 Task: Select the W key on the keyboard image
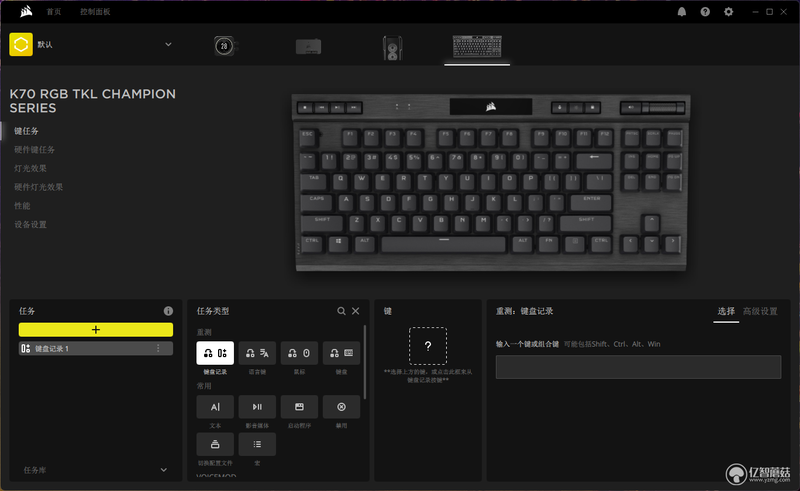coord(362,181)
